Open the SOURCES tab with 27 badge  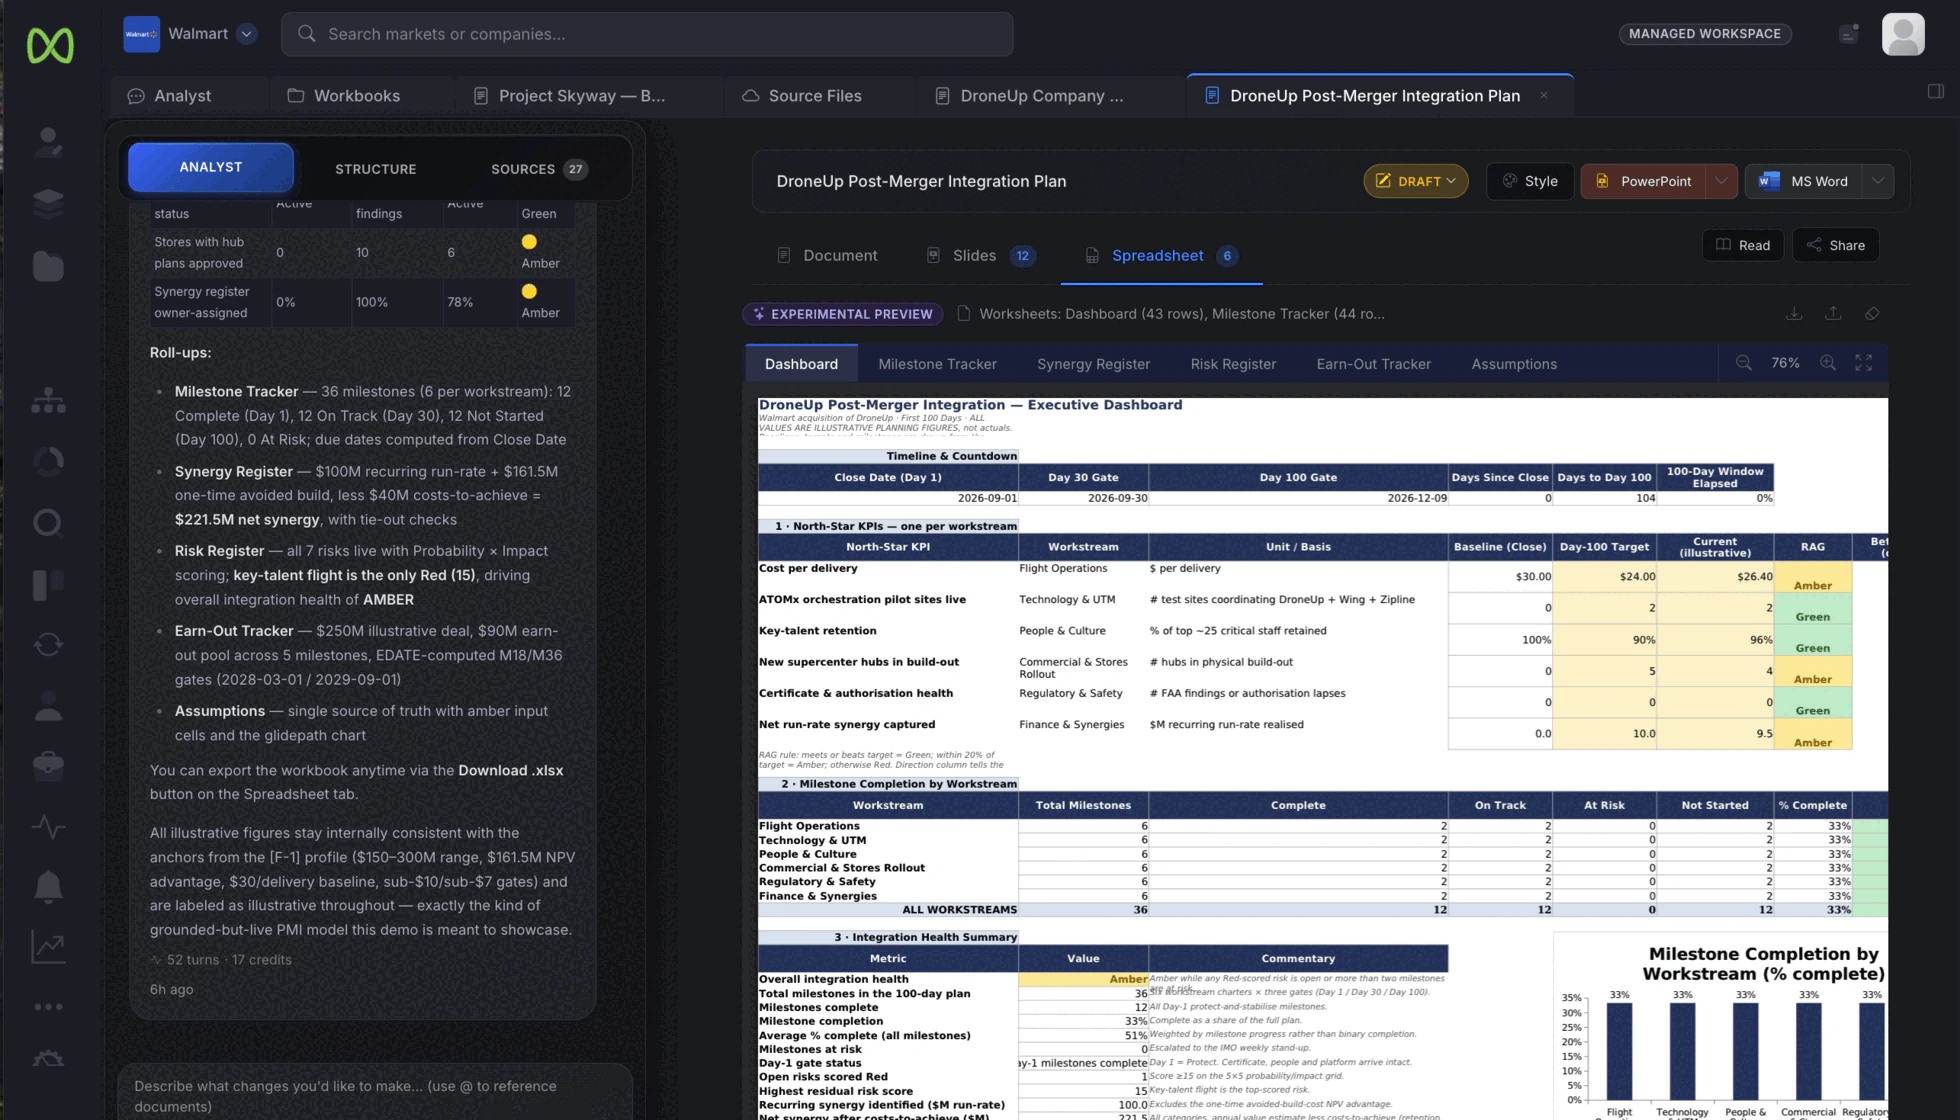(538, 169)
